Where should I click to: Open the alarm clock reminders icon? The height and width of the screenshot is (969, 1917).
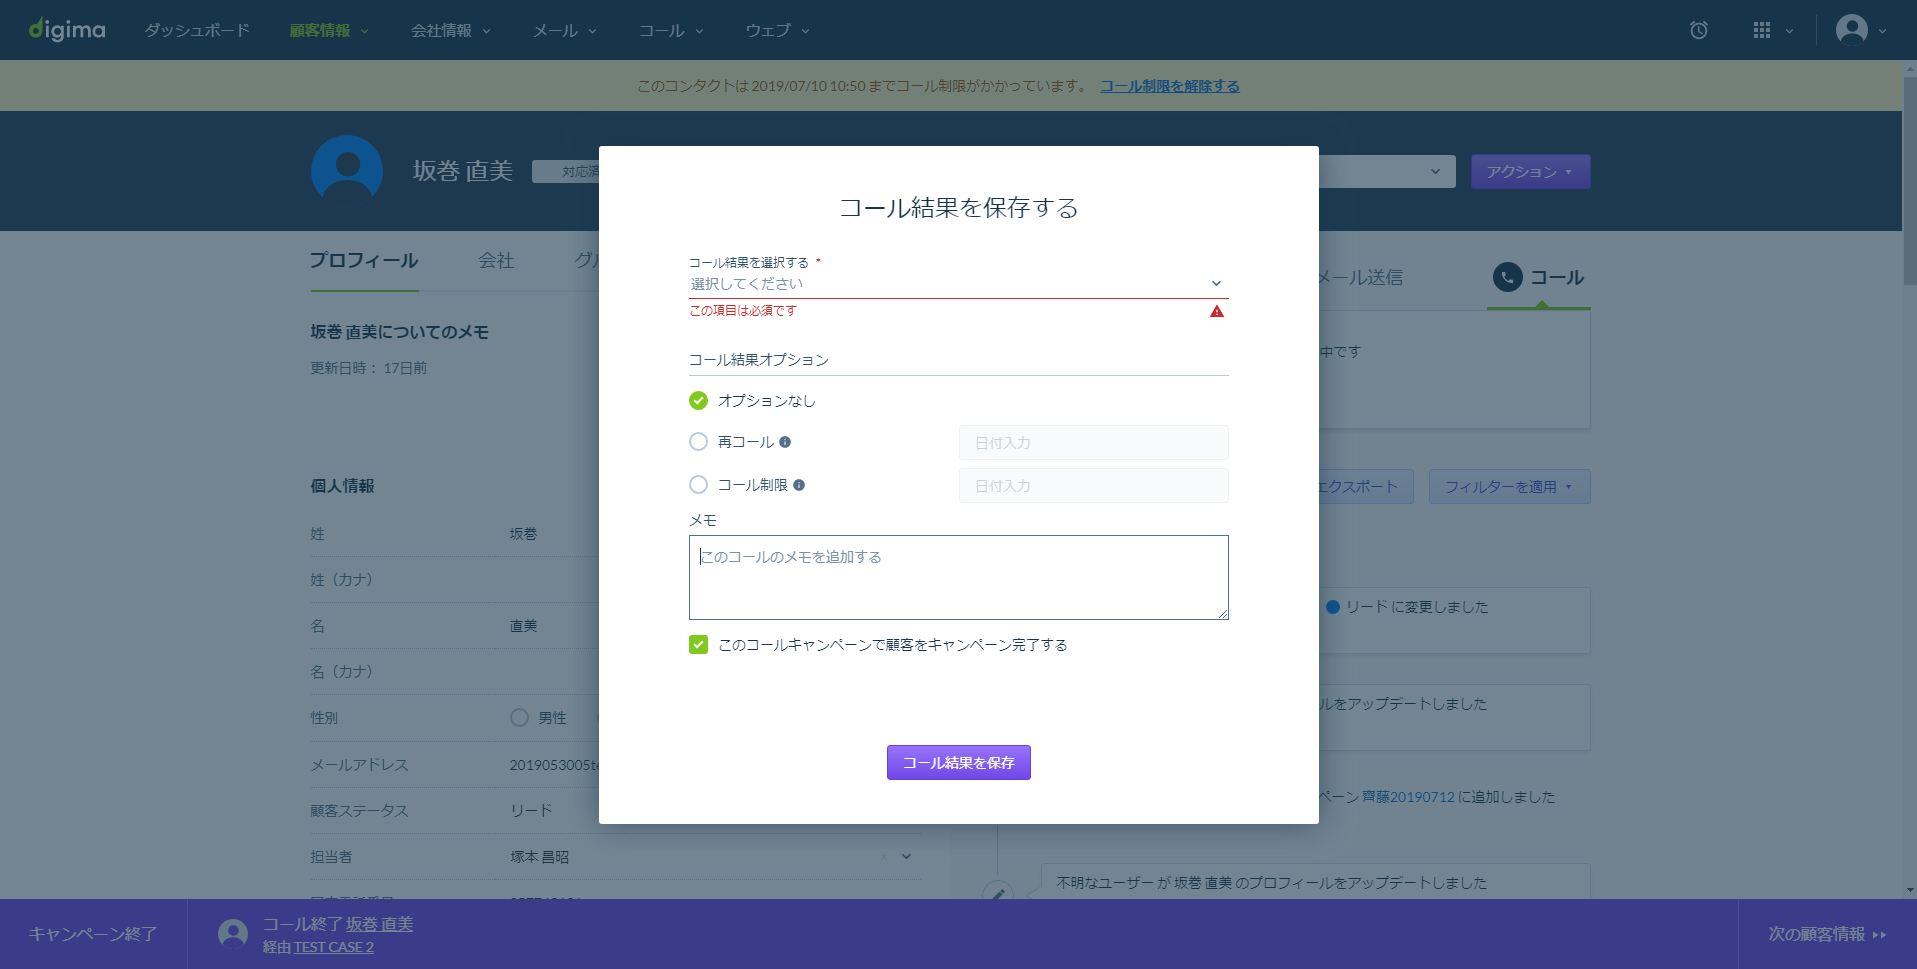coord(1698,30)
